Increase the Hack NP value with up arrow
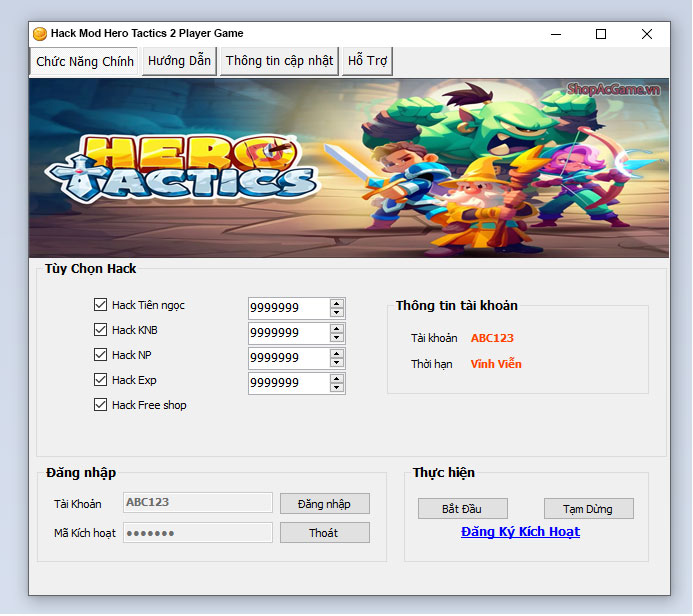693x616 pixels. click(x=337, y=354)
